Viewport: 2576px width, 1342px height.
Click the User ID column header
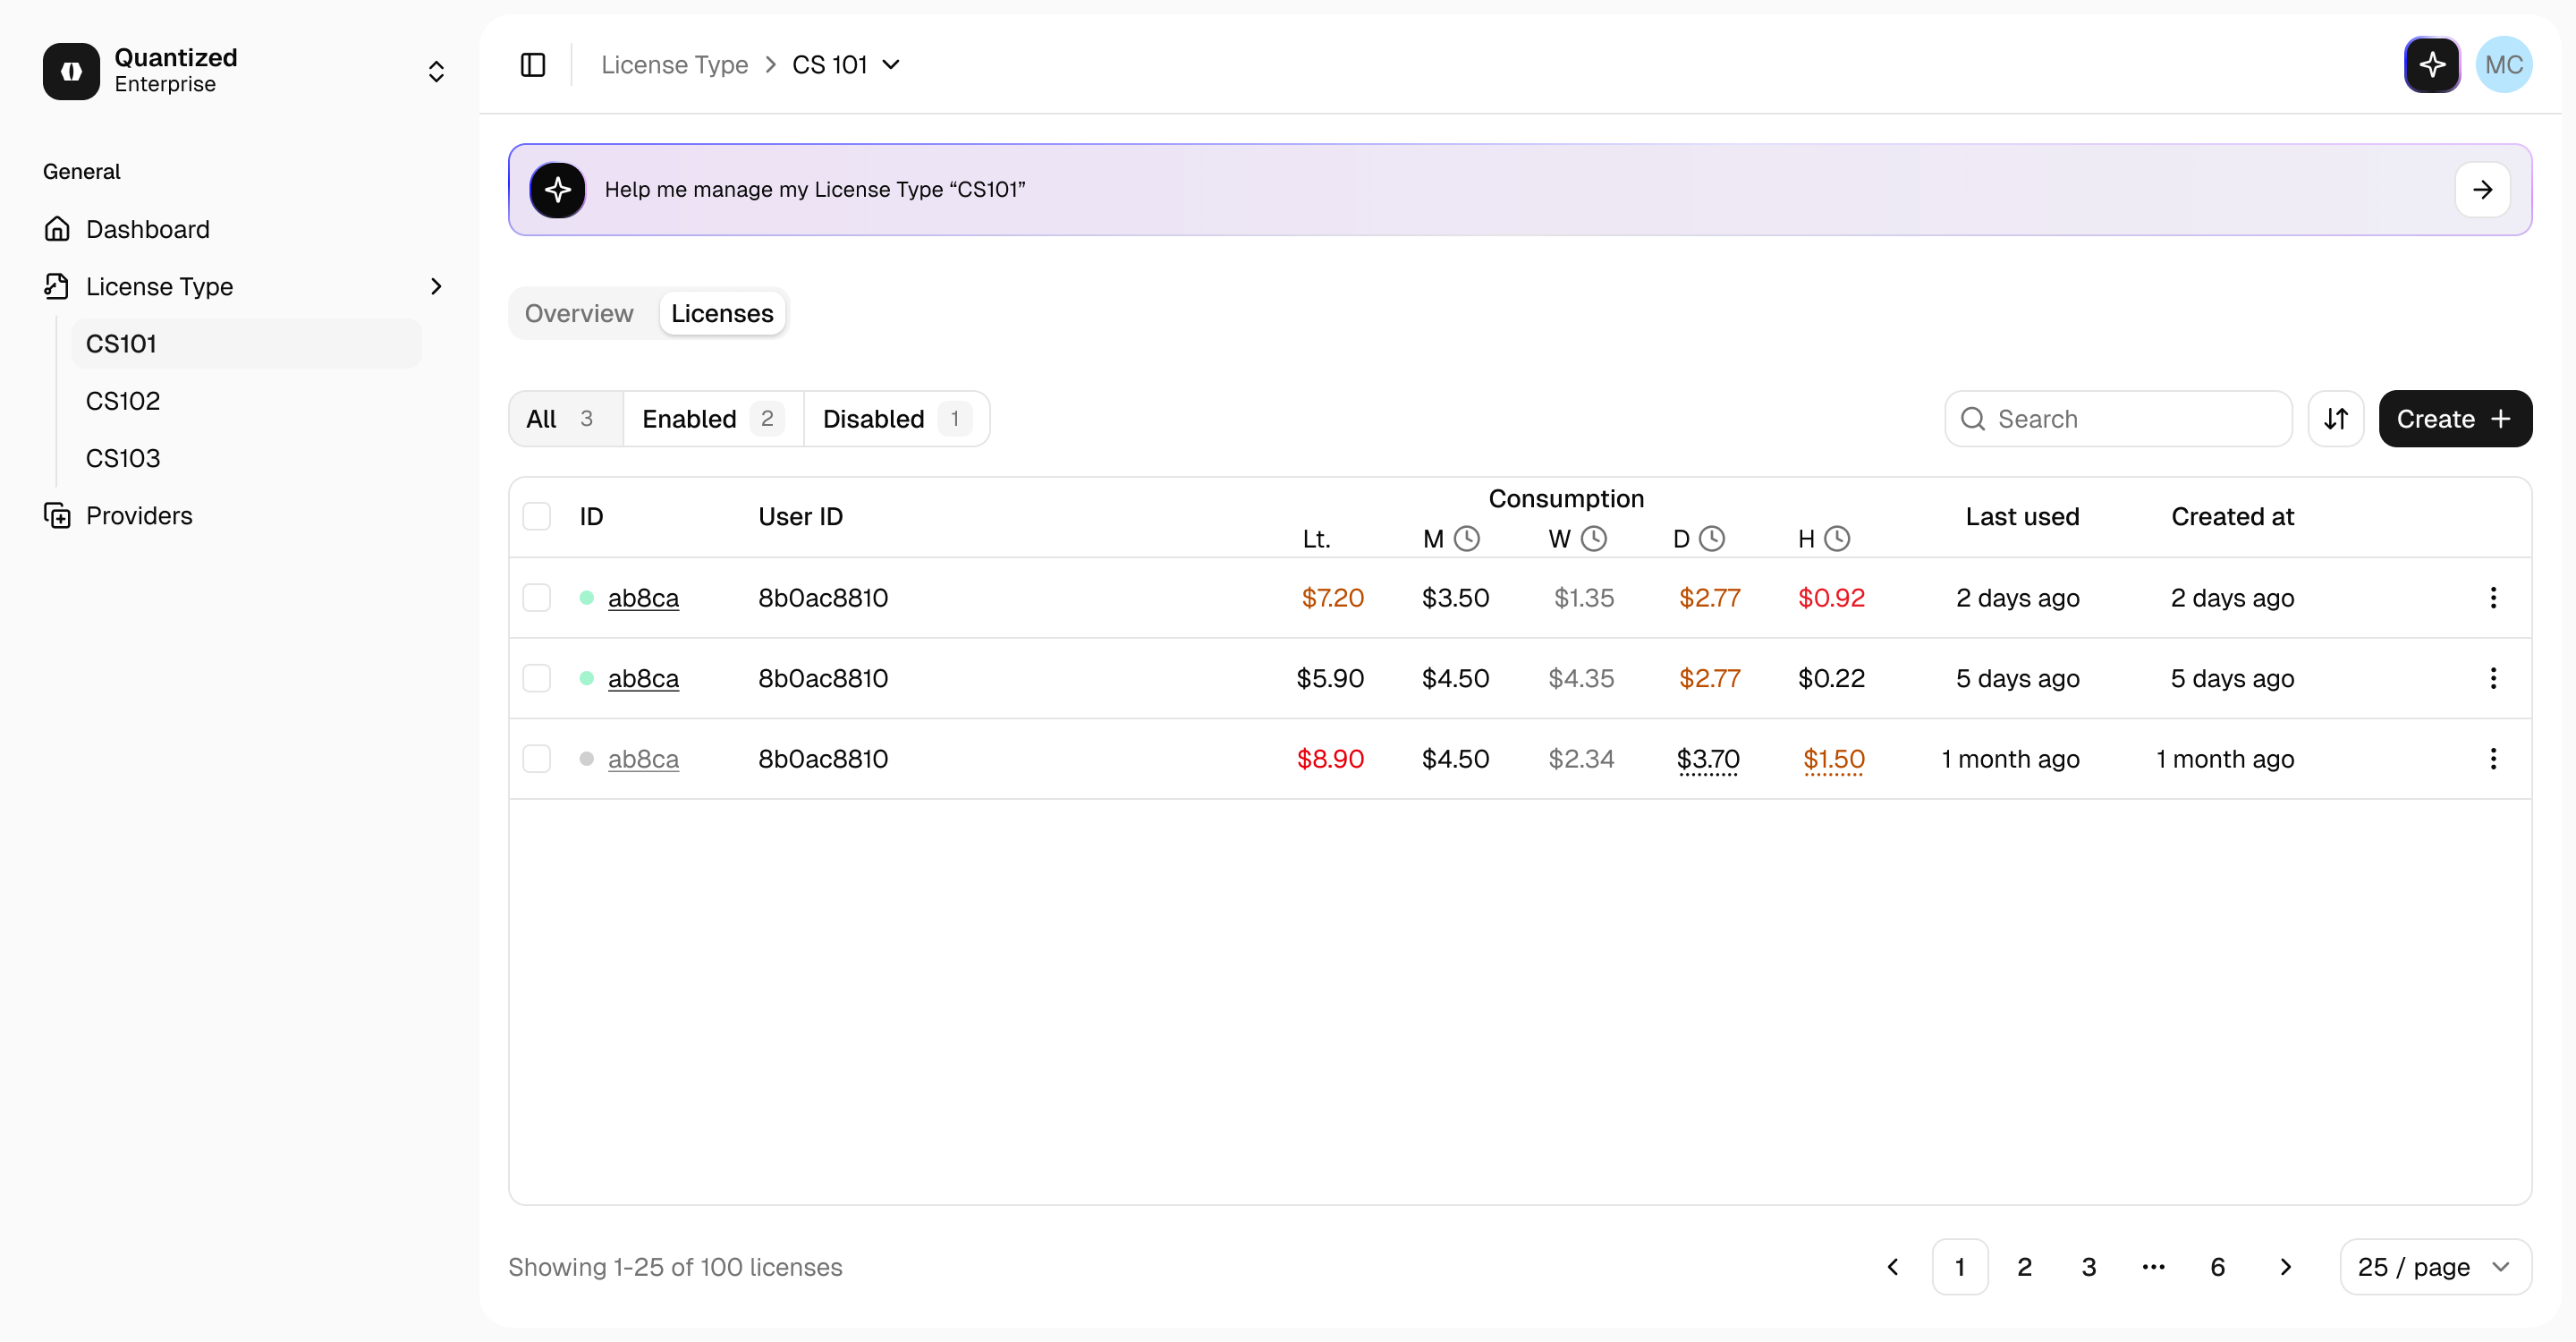800,516
